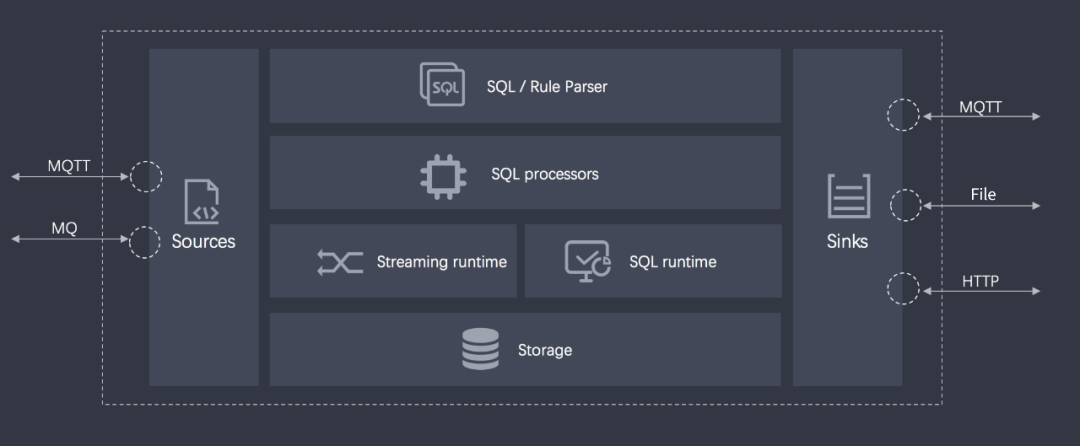This screenshot has width=1080, height=446.
Task: Select the File sink connector circle
Action: [x=904, y=205]
